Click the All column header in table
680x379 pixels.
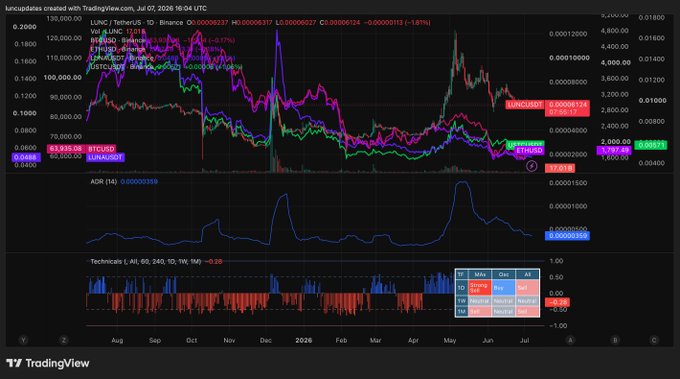[x=527, y=274]
